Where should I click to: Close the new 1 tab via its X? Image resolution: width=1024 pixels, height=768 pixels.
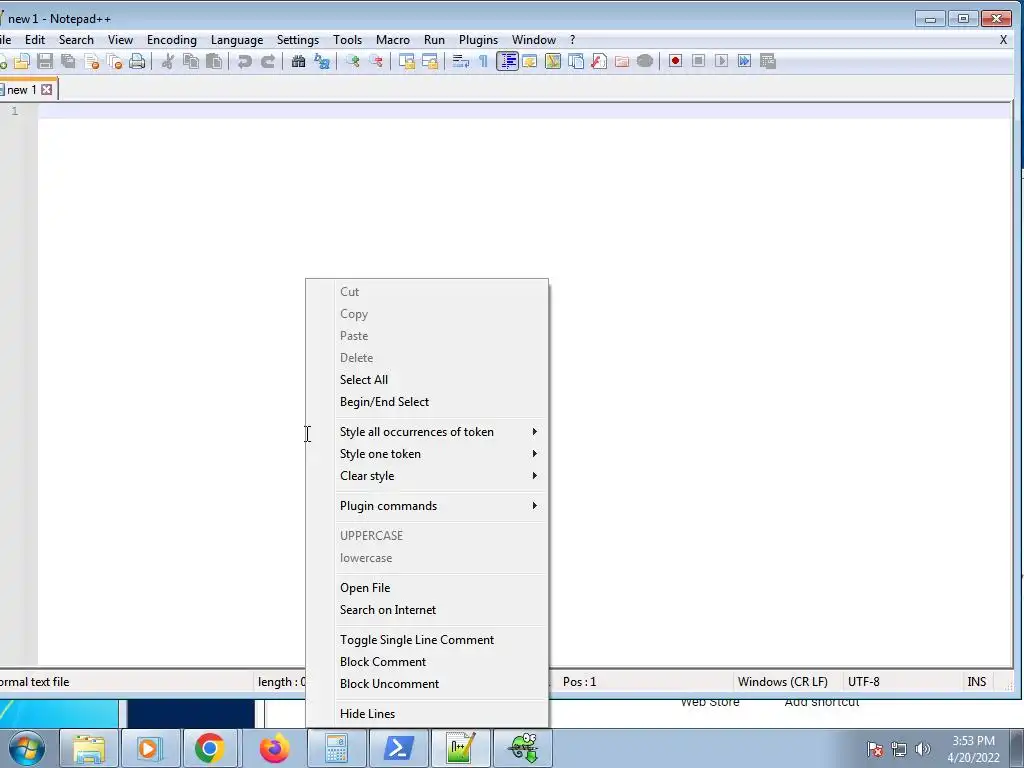pyautogui.click(x=46, y=90)
